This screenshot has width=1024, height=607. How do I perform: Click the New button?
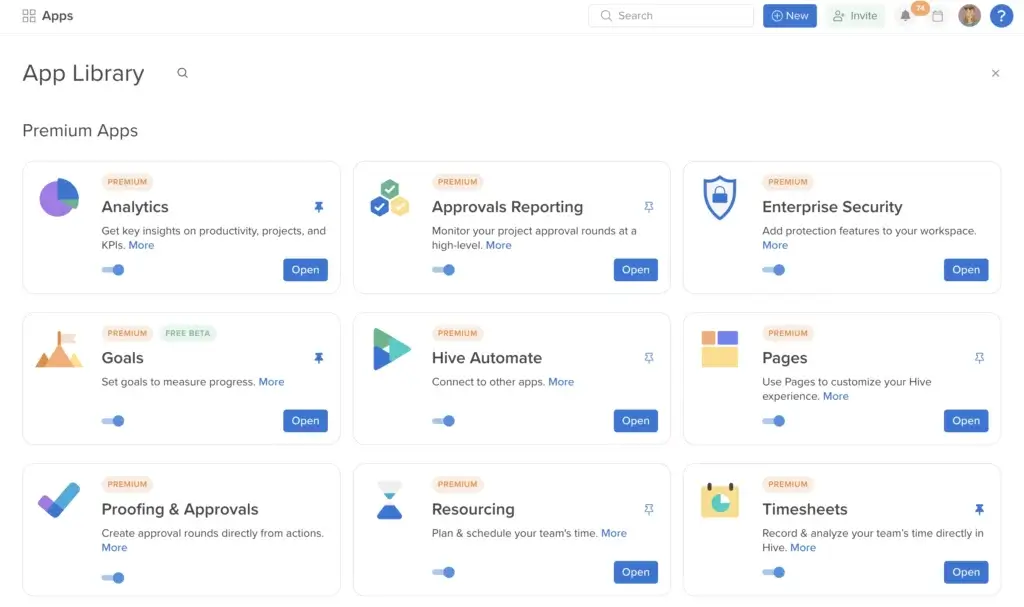tap(790, 16)
